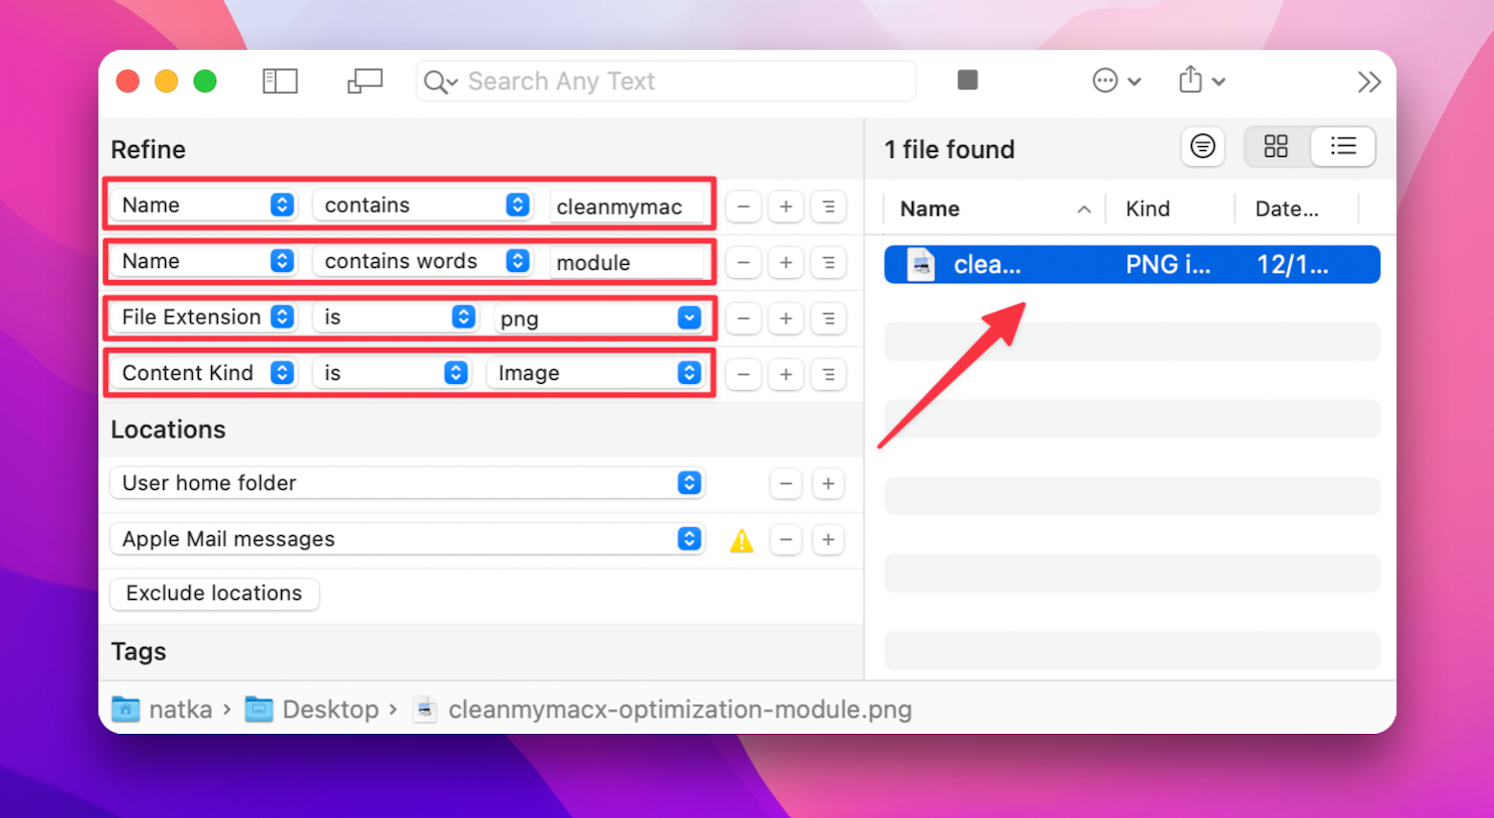The width and height of the screenshot is (1494, 818).
Task: Click the preview pane icon in toolbar
Action: pyautogui.click(x=365, y=80)
